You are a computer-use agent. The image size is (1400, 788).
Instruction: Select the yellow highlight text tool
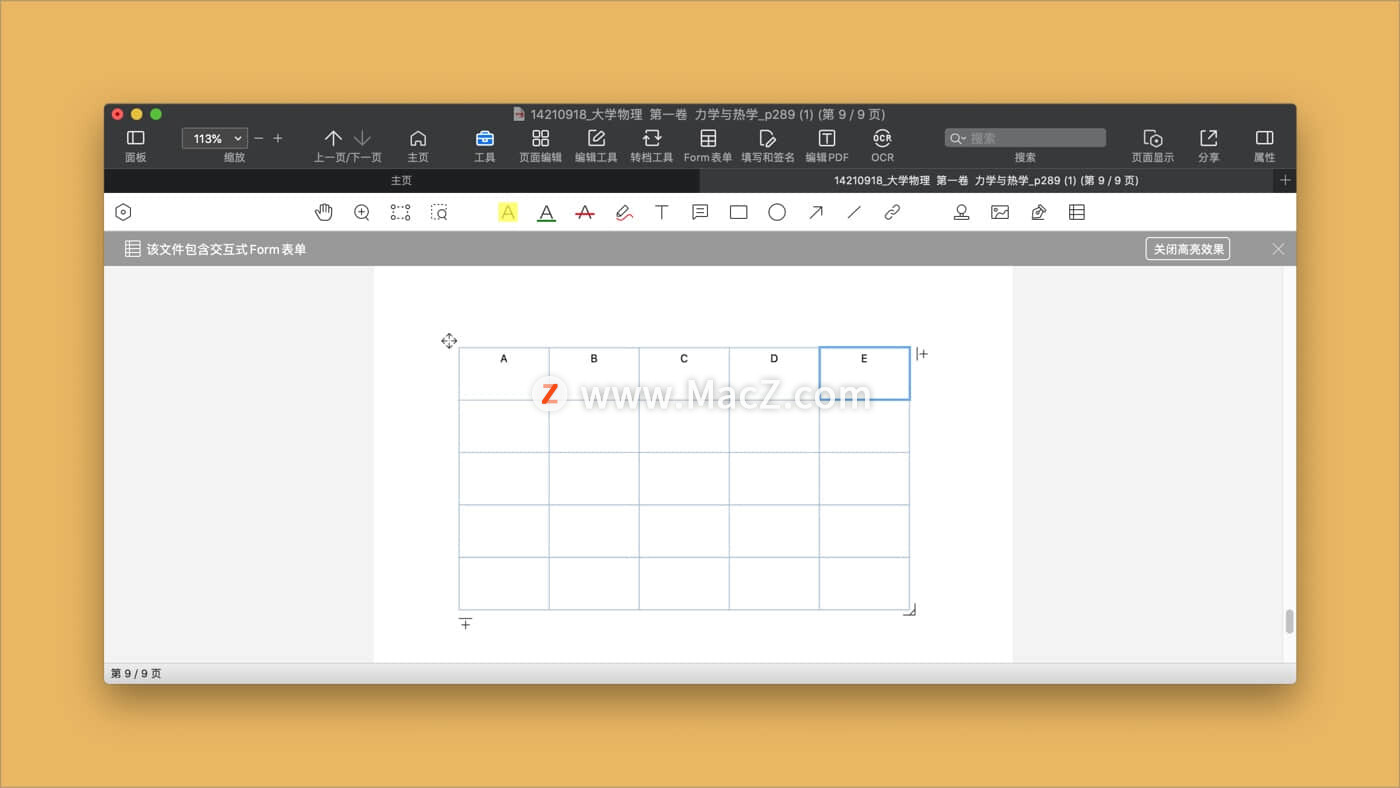(508, 212)
